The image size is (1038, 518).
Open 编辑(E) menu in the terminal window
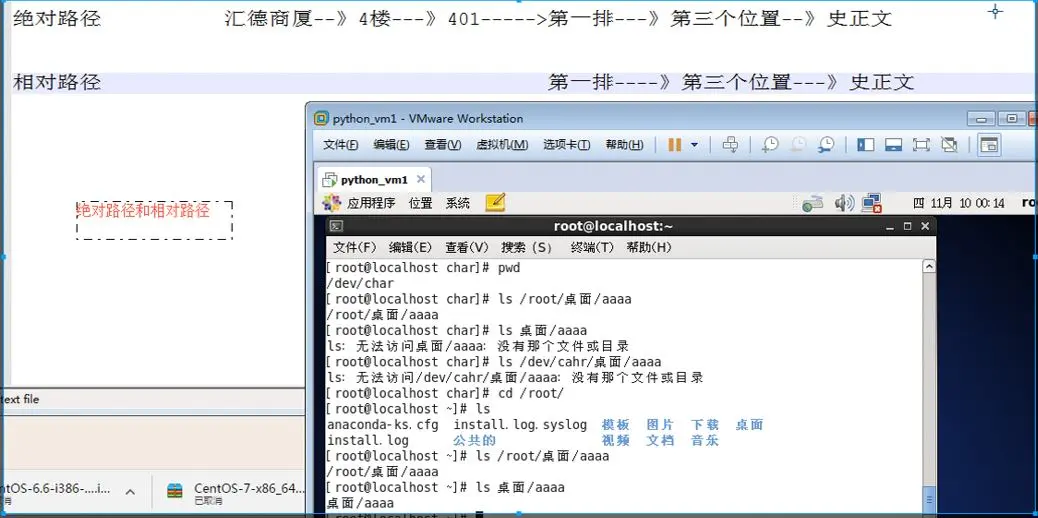point(410,247)
